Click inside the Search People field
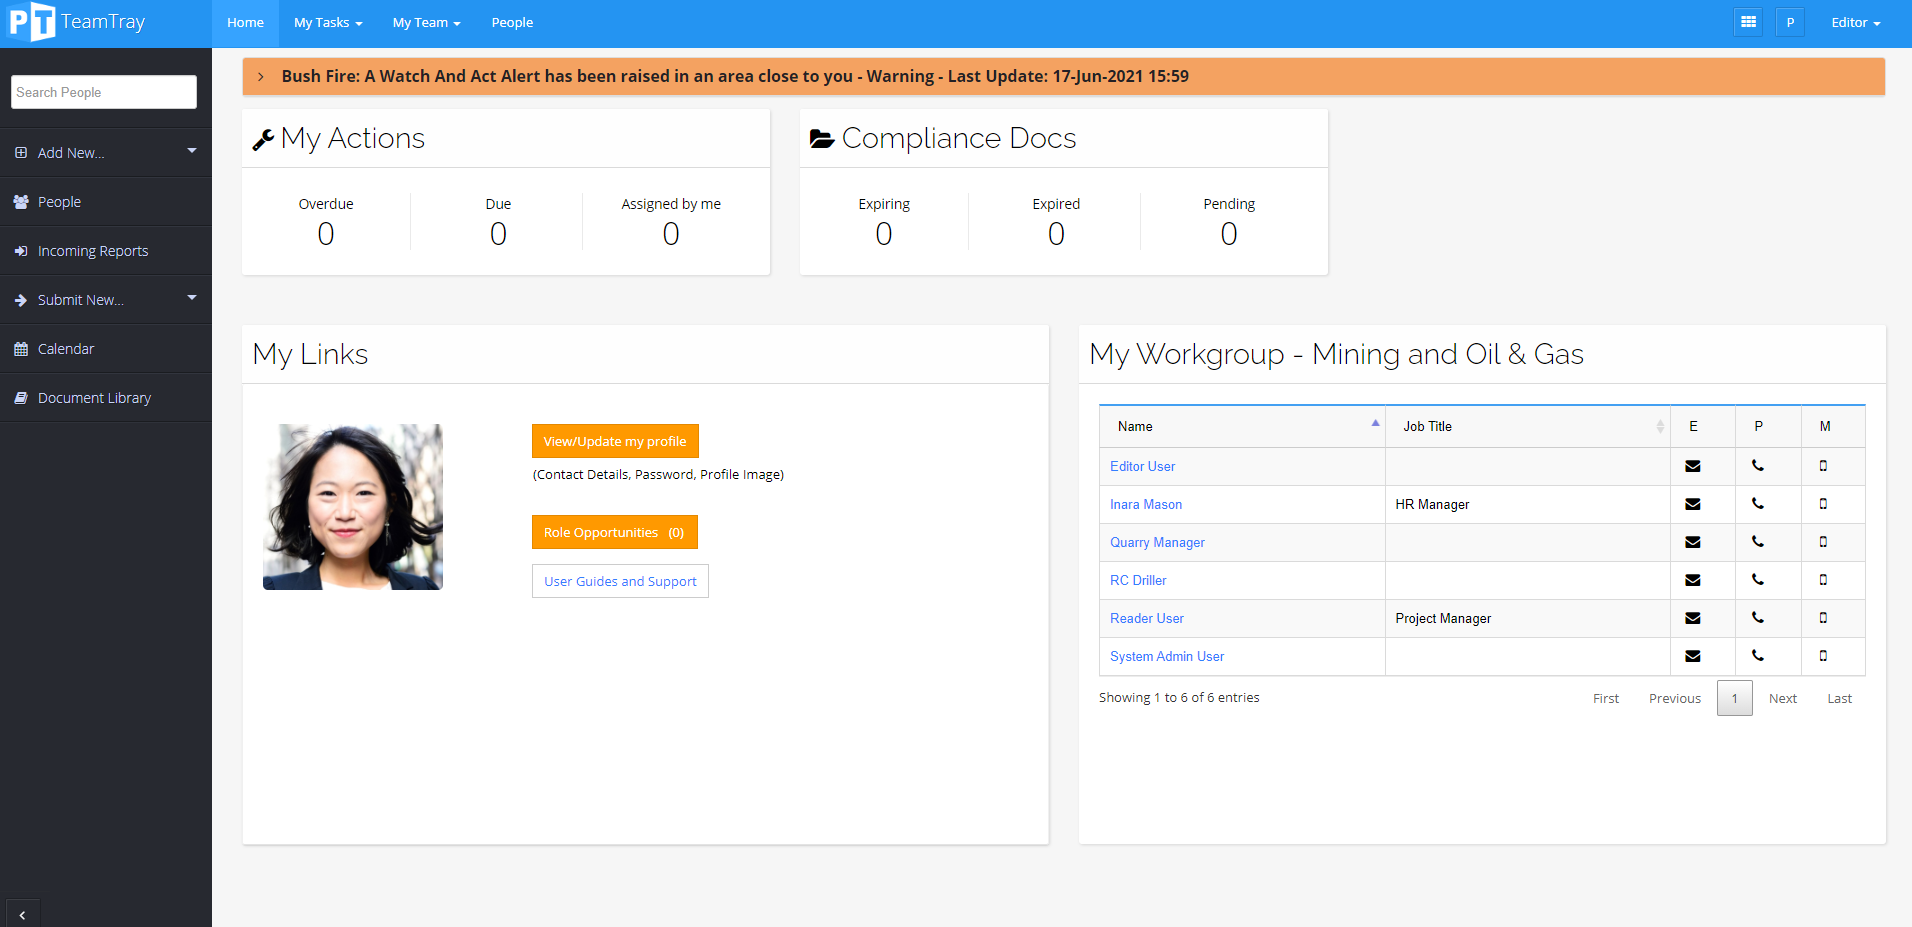The image size is (1912, 927). click(x=103, y=91)
